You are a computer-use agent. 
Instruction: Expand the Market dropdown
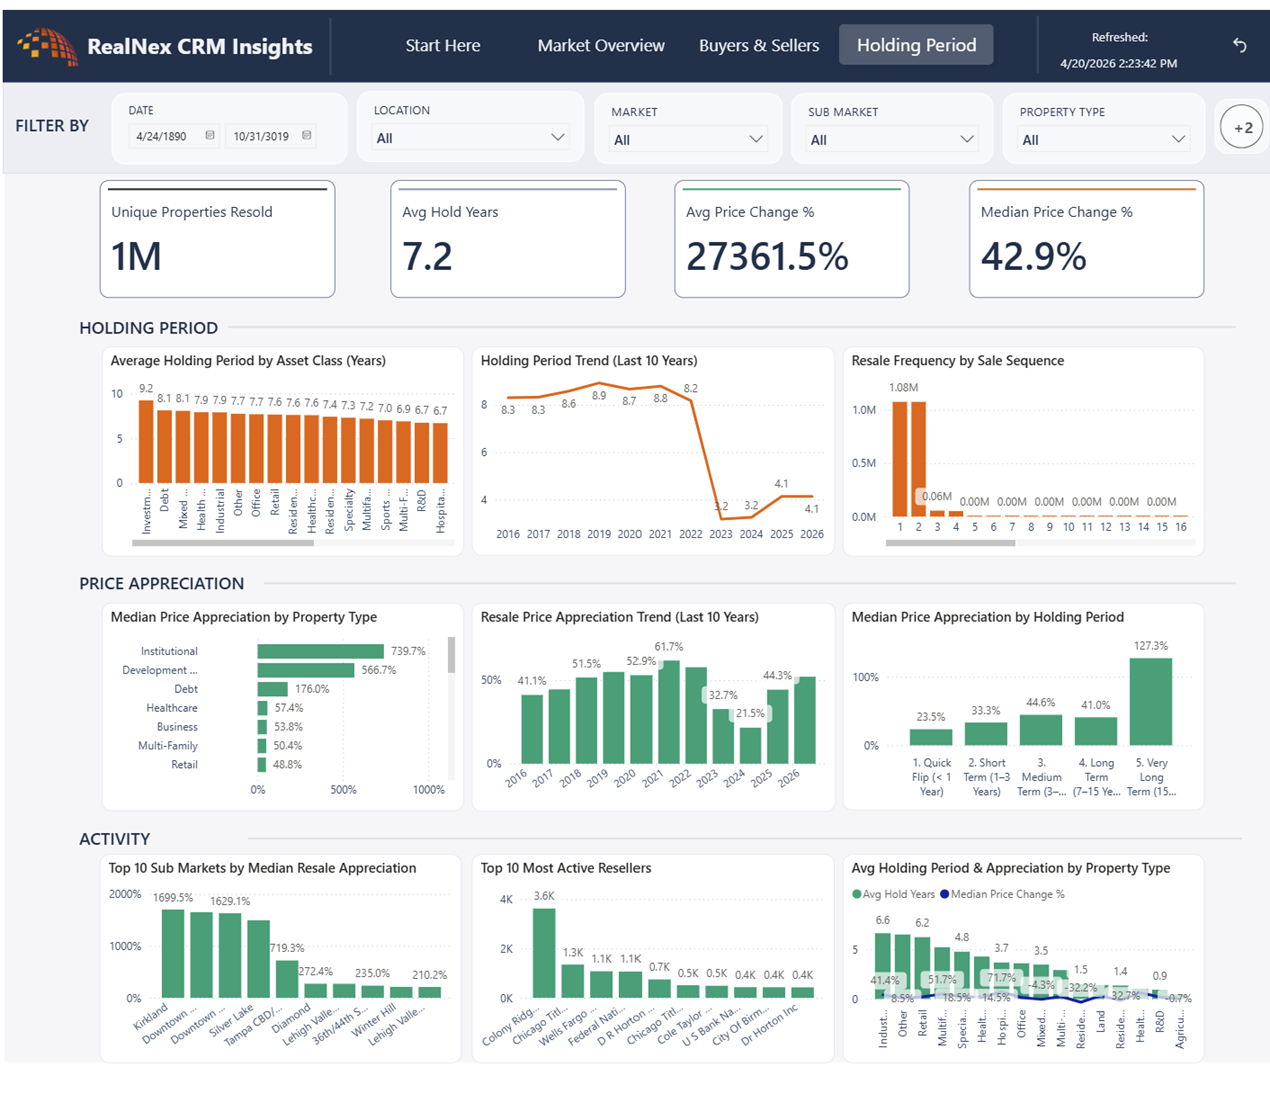coord(688,140)
